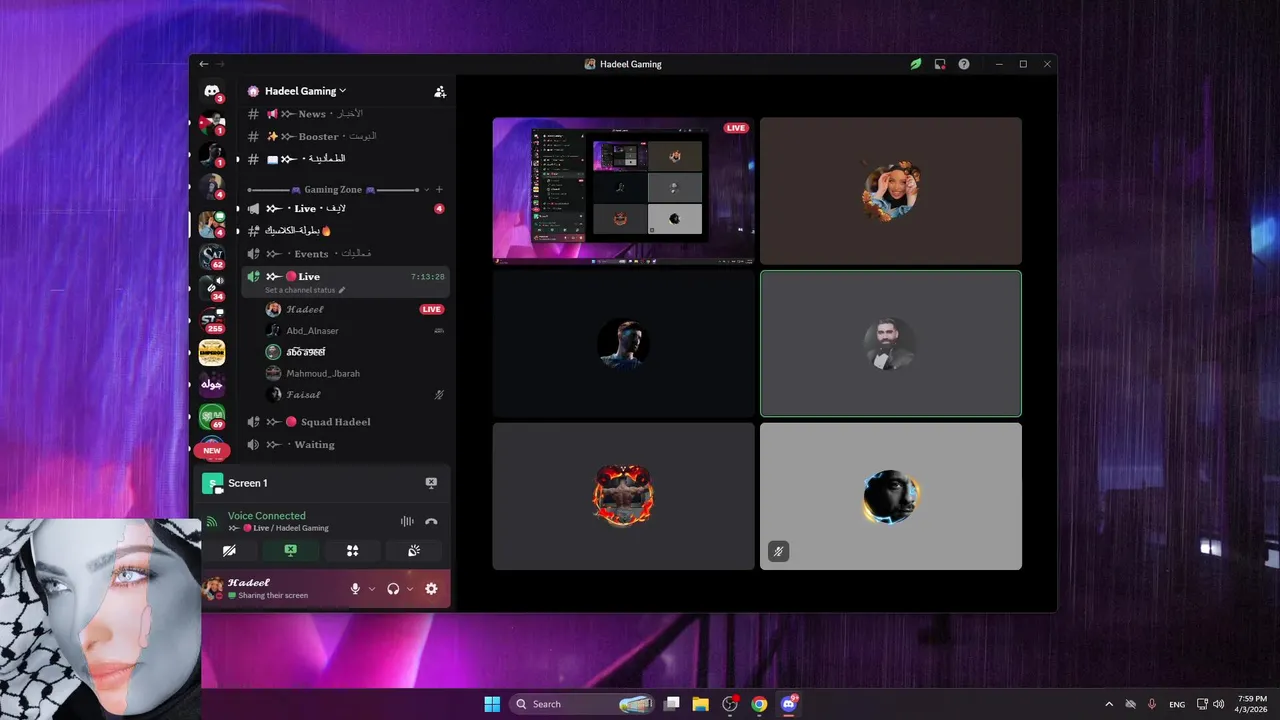Open help question mark icon
This screenshot has width=1280, height=720.
[x=964, y=64]
